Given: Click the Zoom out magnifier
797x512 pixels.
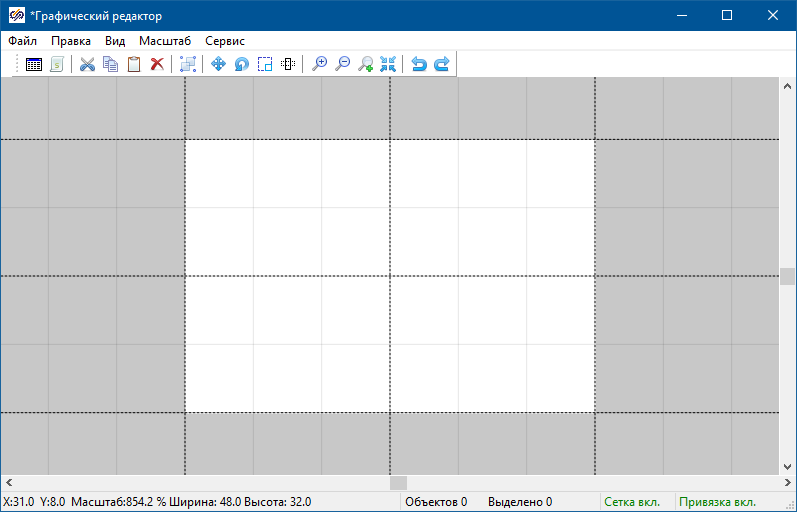Looking at the screenshot, I should [x=343, y=64].
